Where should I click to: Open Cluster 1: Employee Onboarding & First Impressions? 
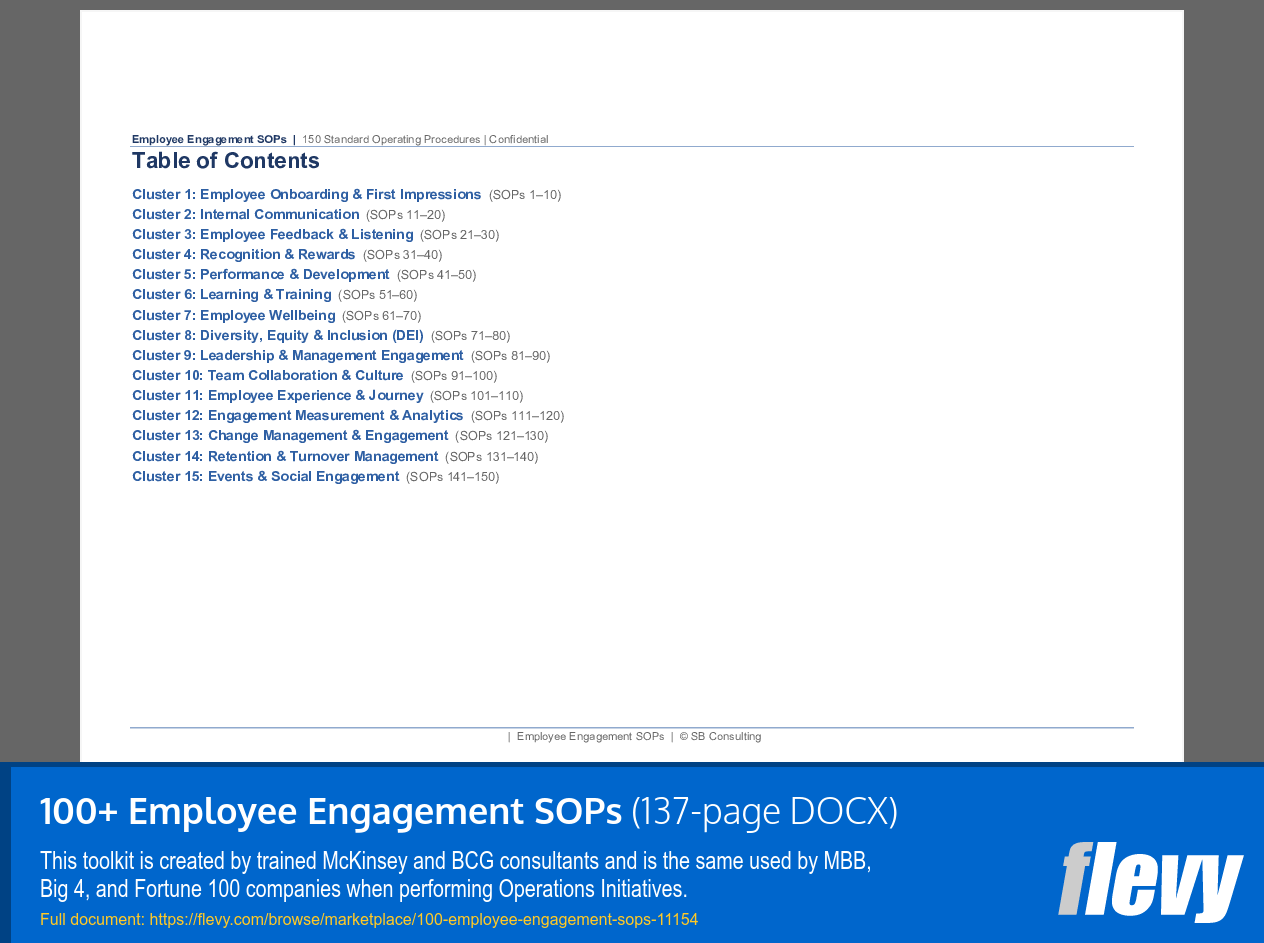tap(306, 194)
